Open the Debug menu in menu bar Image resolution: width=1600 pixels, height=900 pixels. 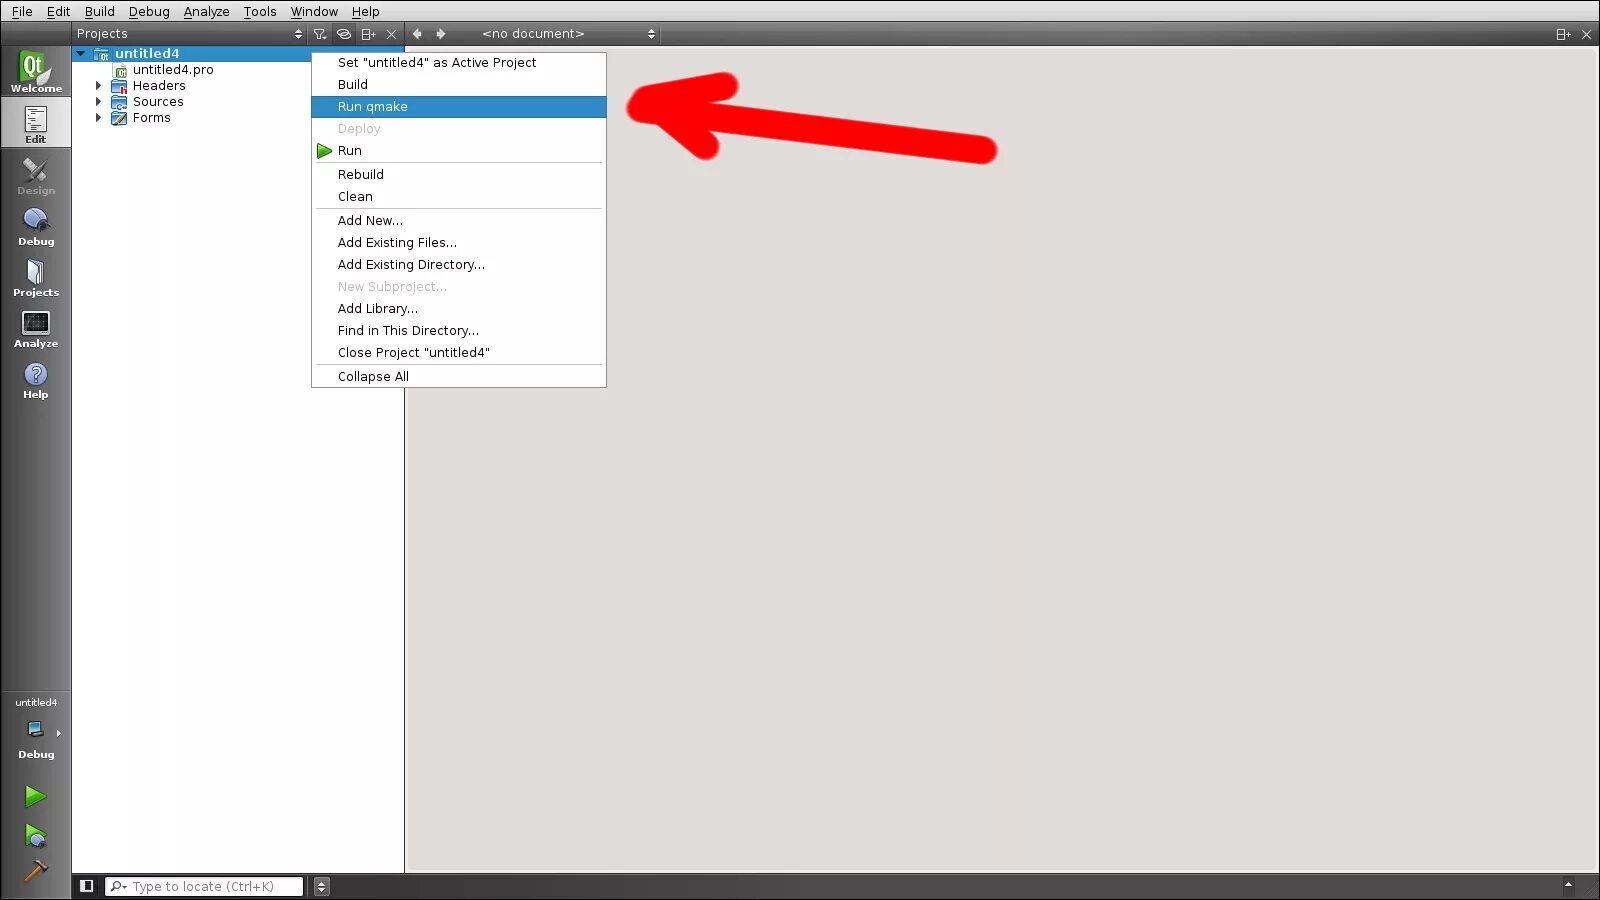click(x=149, y=12)
